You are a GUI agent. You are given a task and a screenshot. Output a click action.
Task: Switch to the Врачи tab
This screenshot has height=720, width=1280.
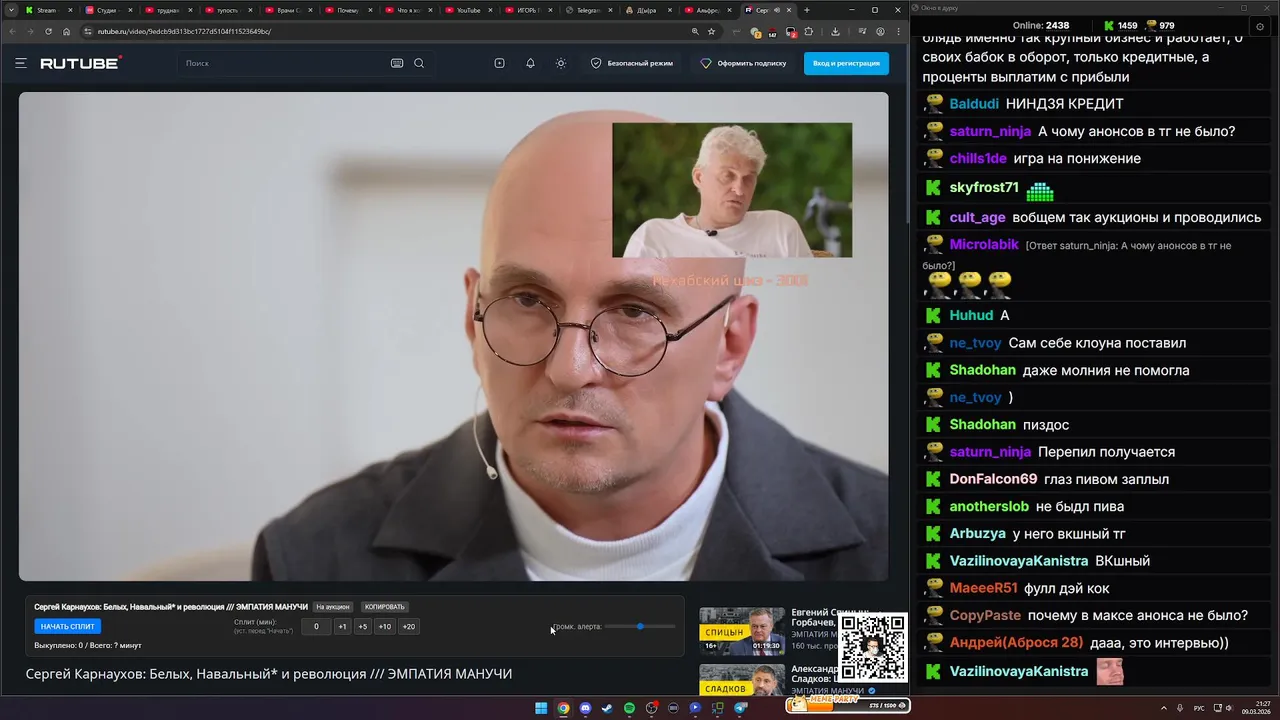click(289, 10)
